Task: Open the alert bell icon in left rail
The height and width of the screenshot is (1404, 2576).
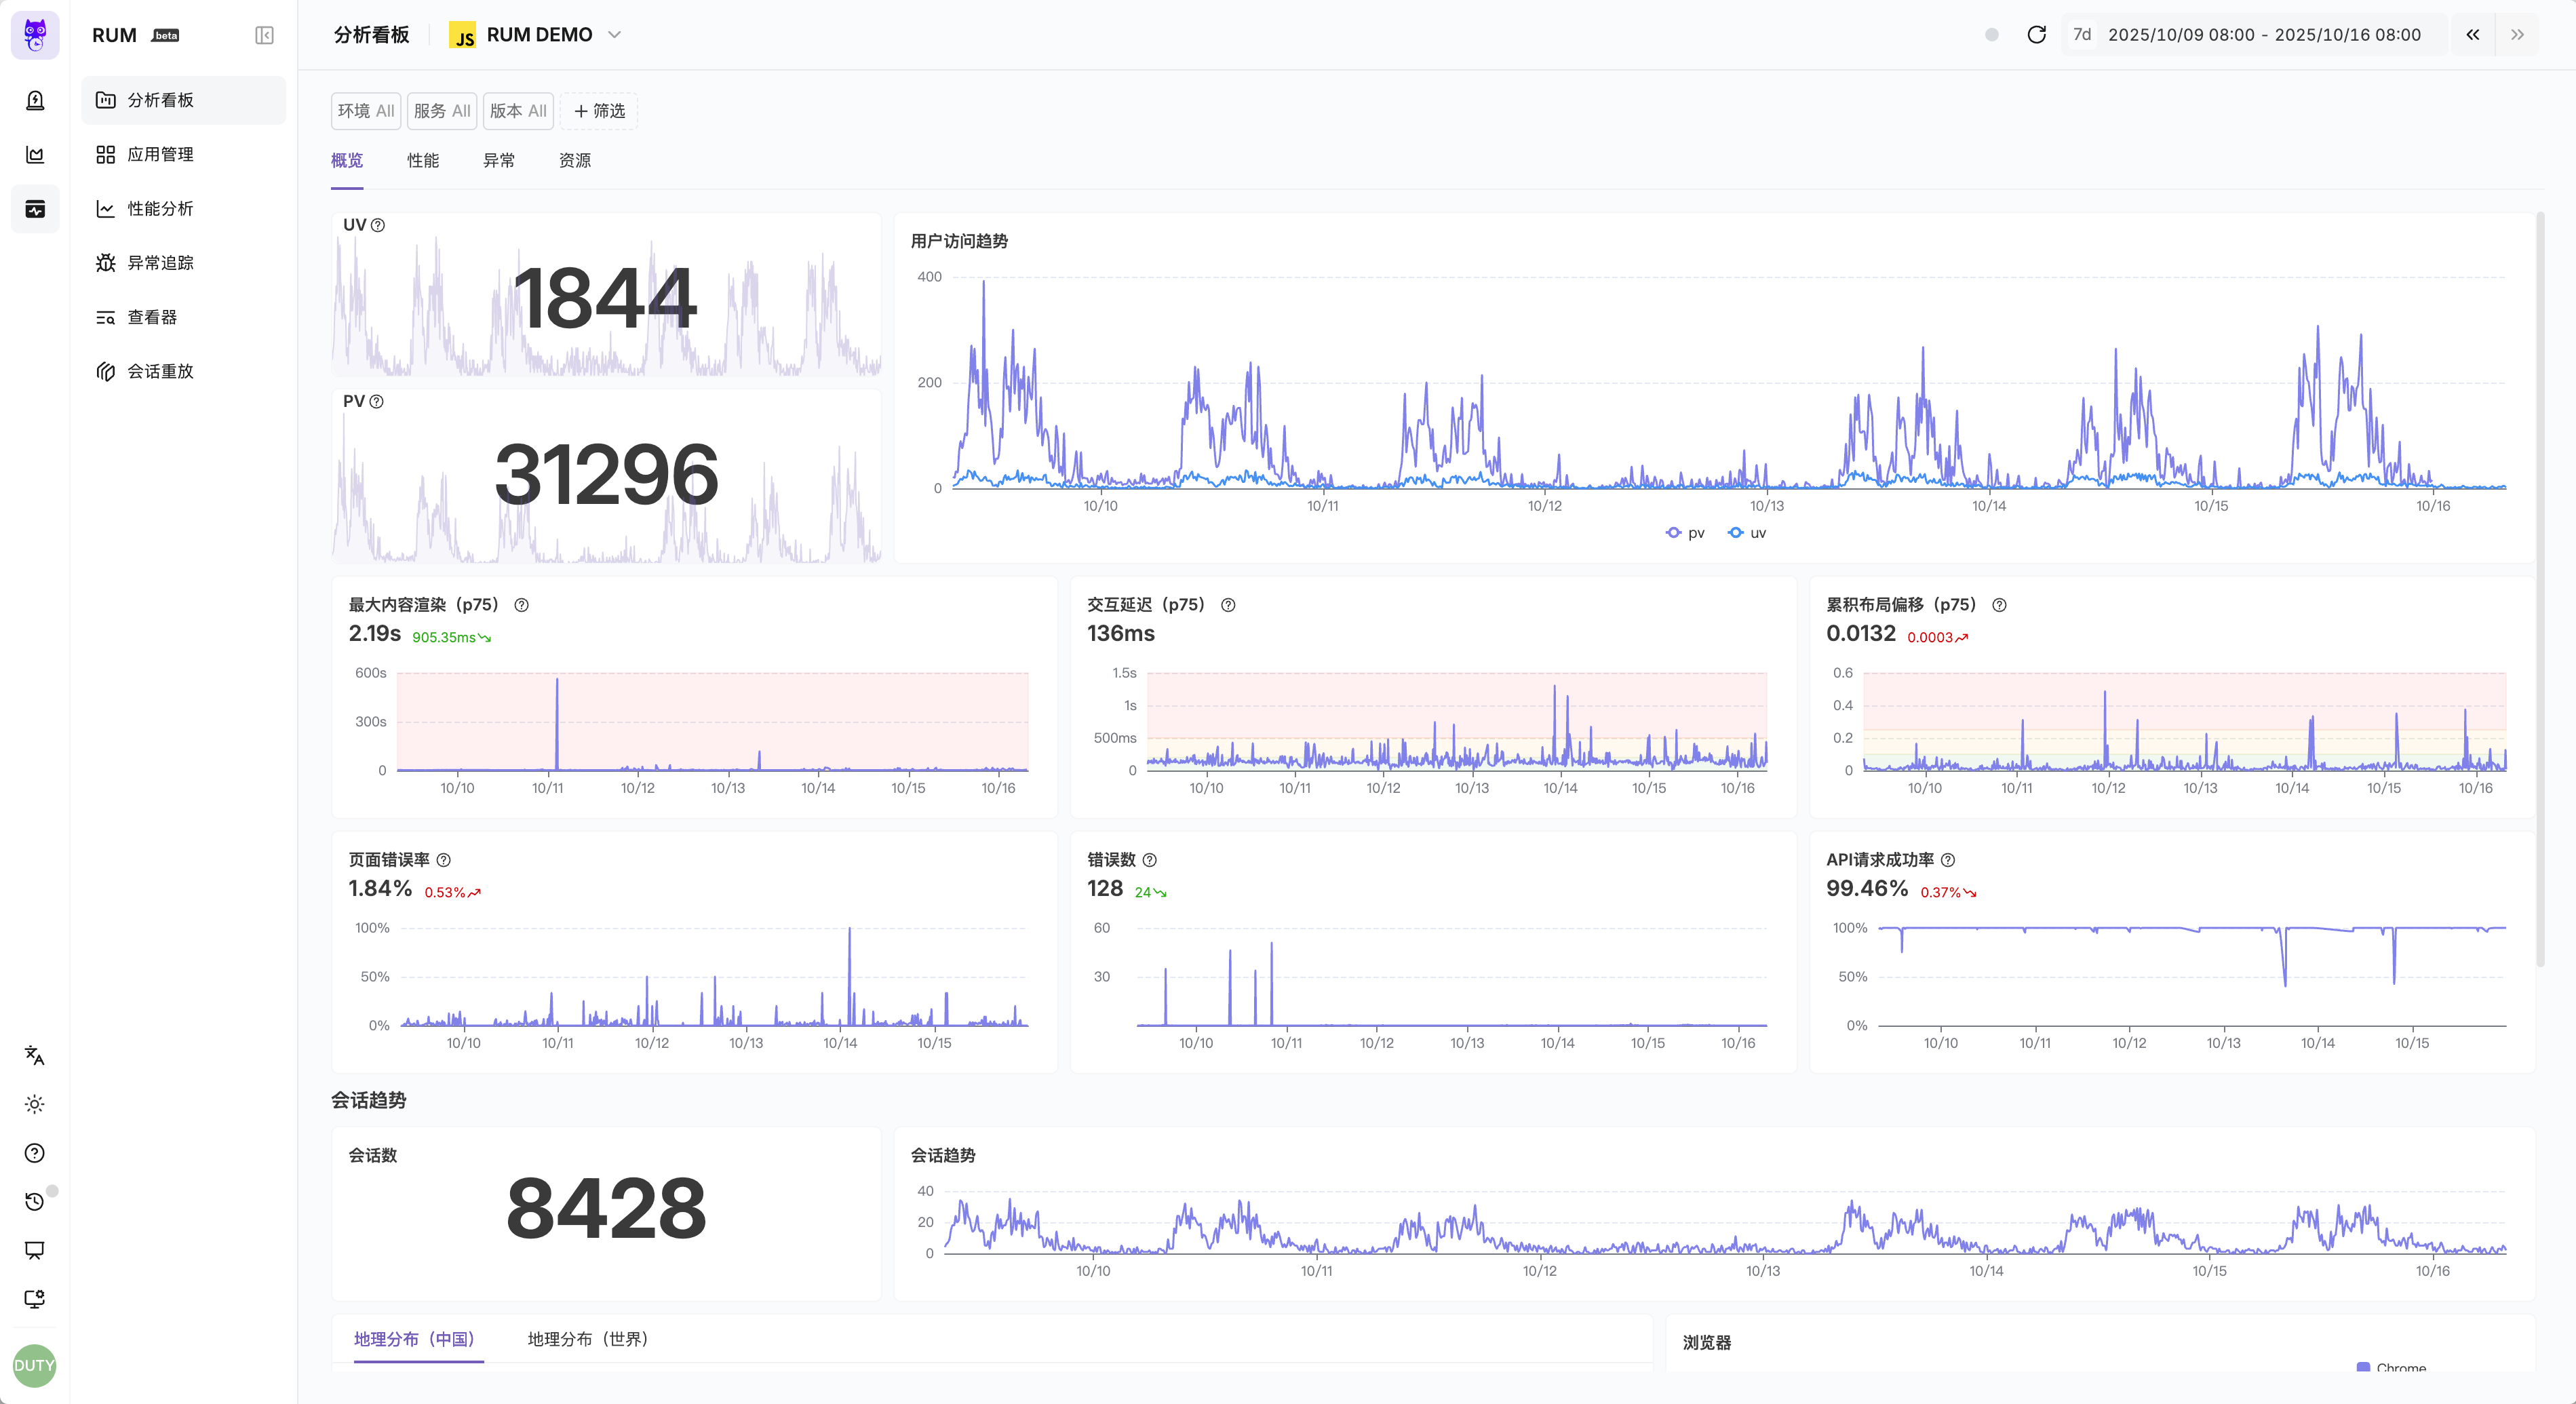Action: (35, 100)
